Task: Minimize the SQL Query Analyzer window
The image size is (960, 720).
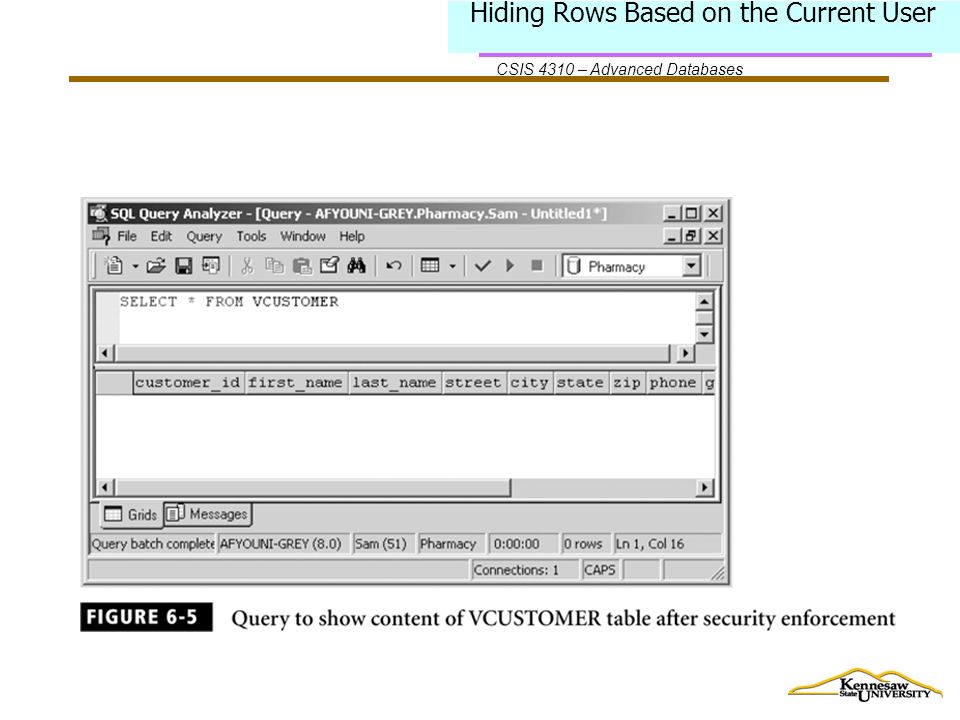Action: pyautogui.click(x=672, y=214)
